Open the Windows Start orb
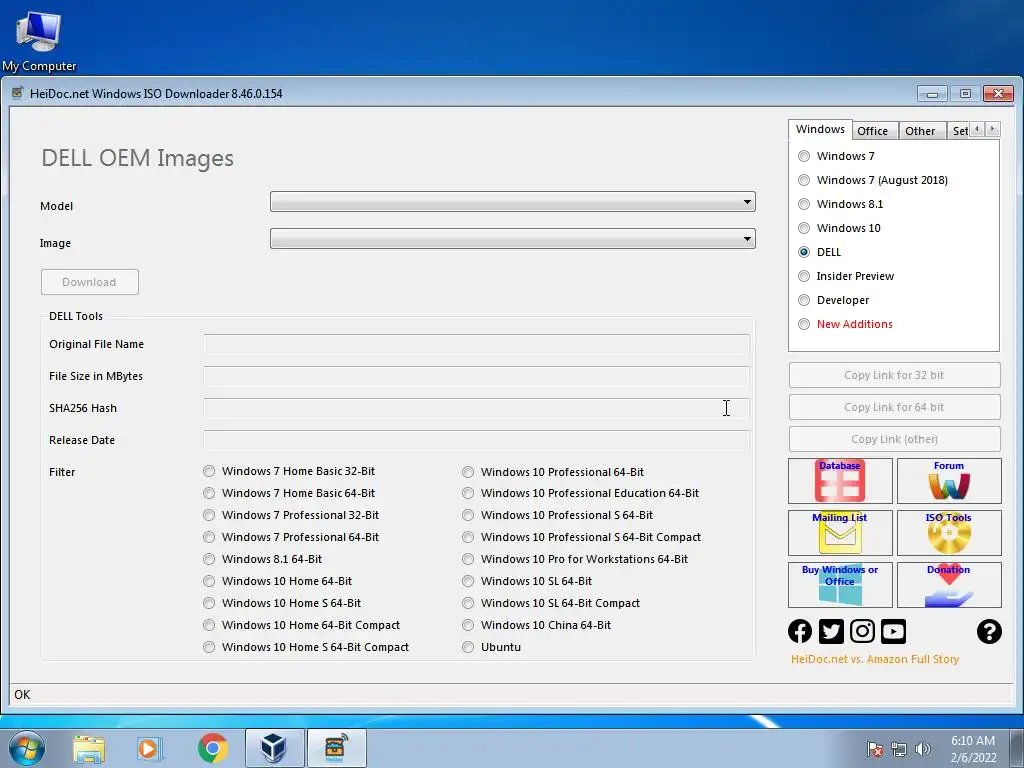Screen dimensions: 1024x768 tap(27, 748)
